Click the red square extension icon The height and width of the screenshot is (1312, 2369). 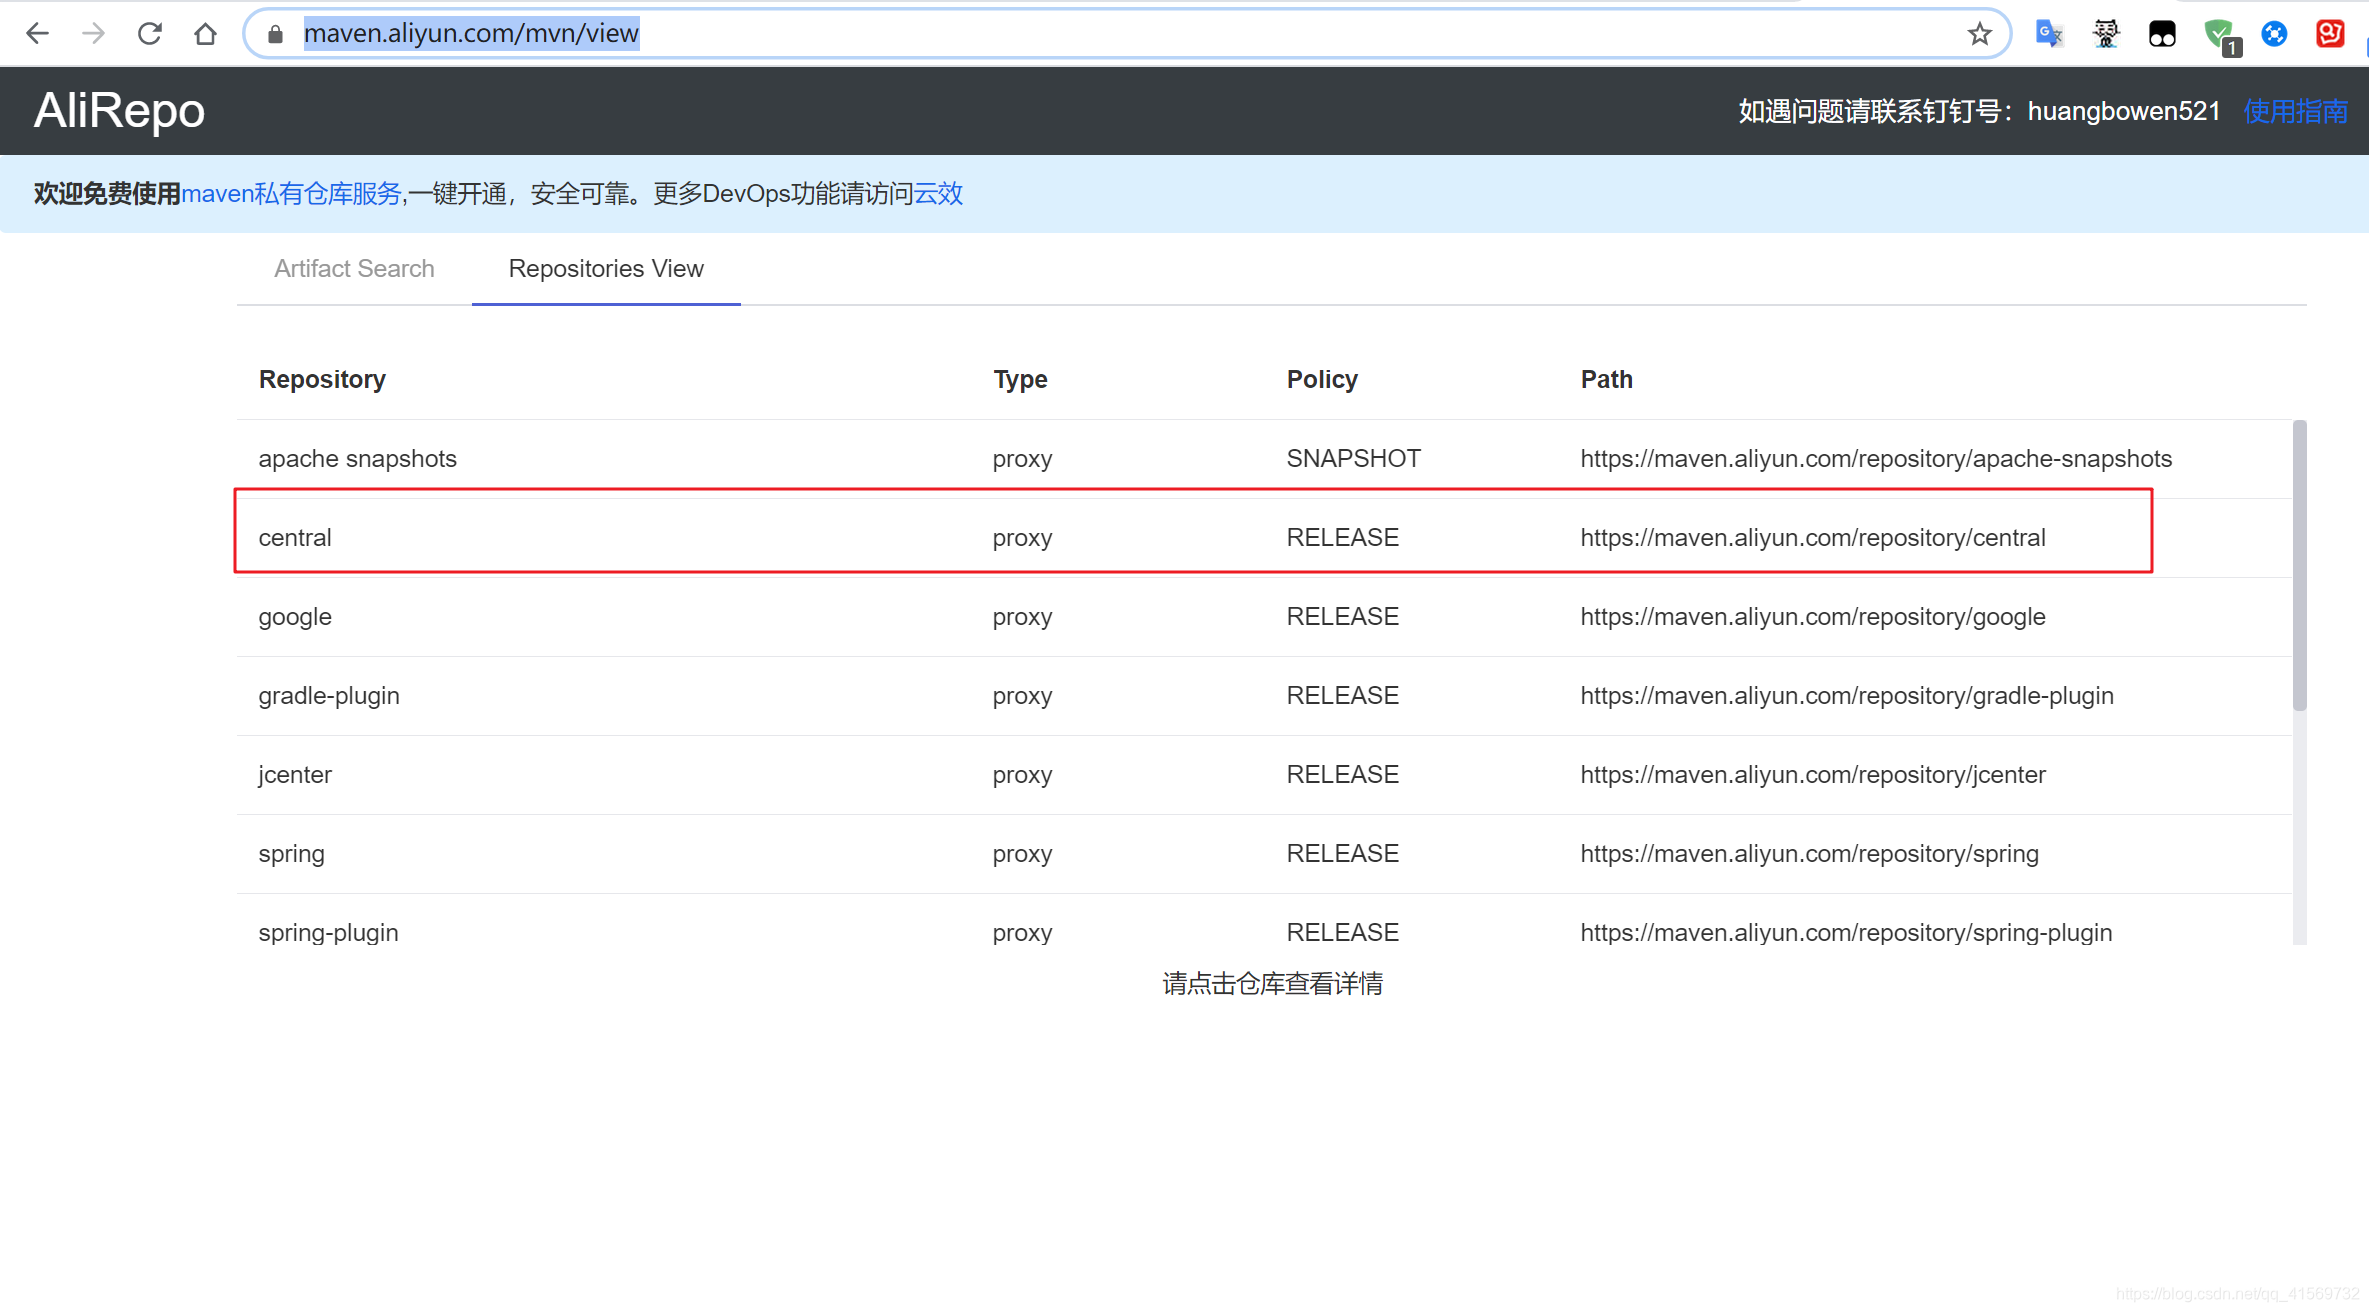[x=2330, y=34]
